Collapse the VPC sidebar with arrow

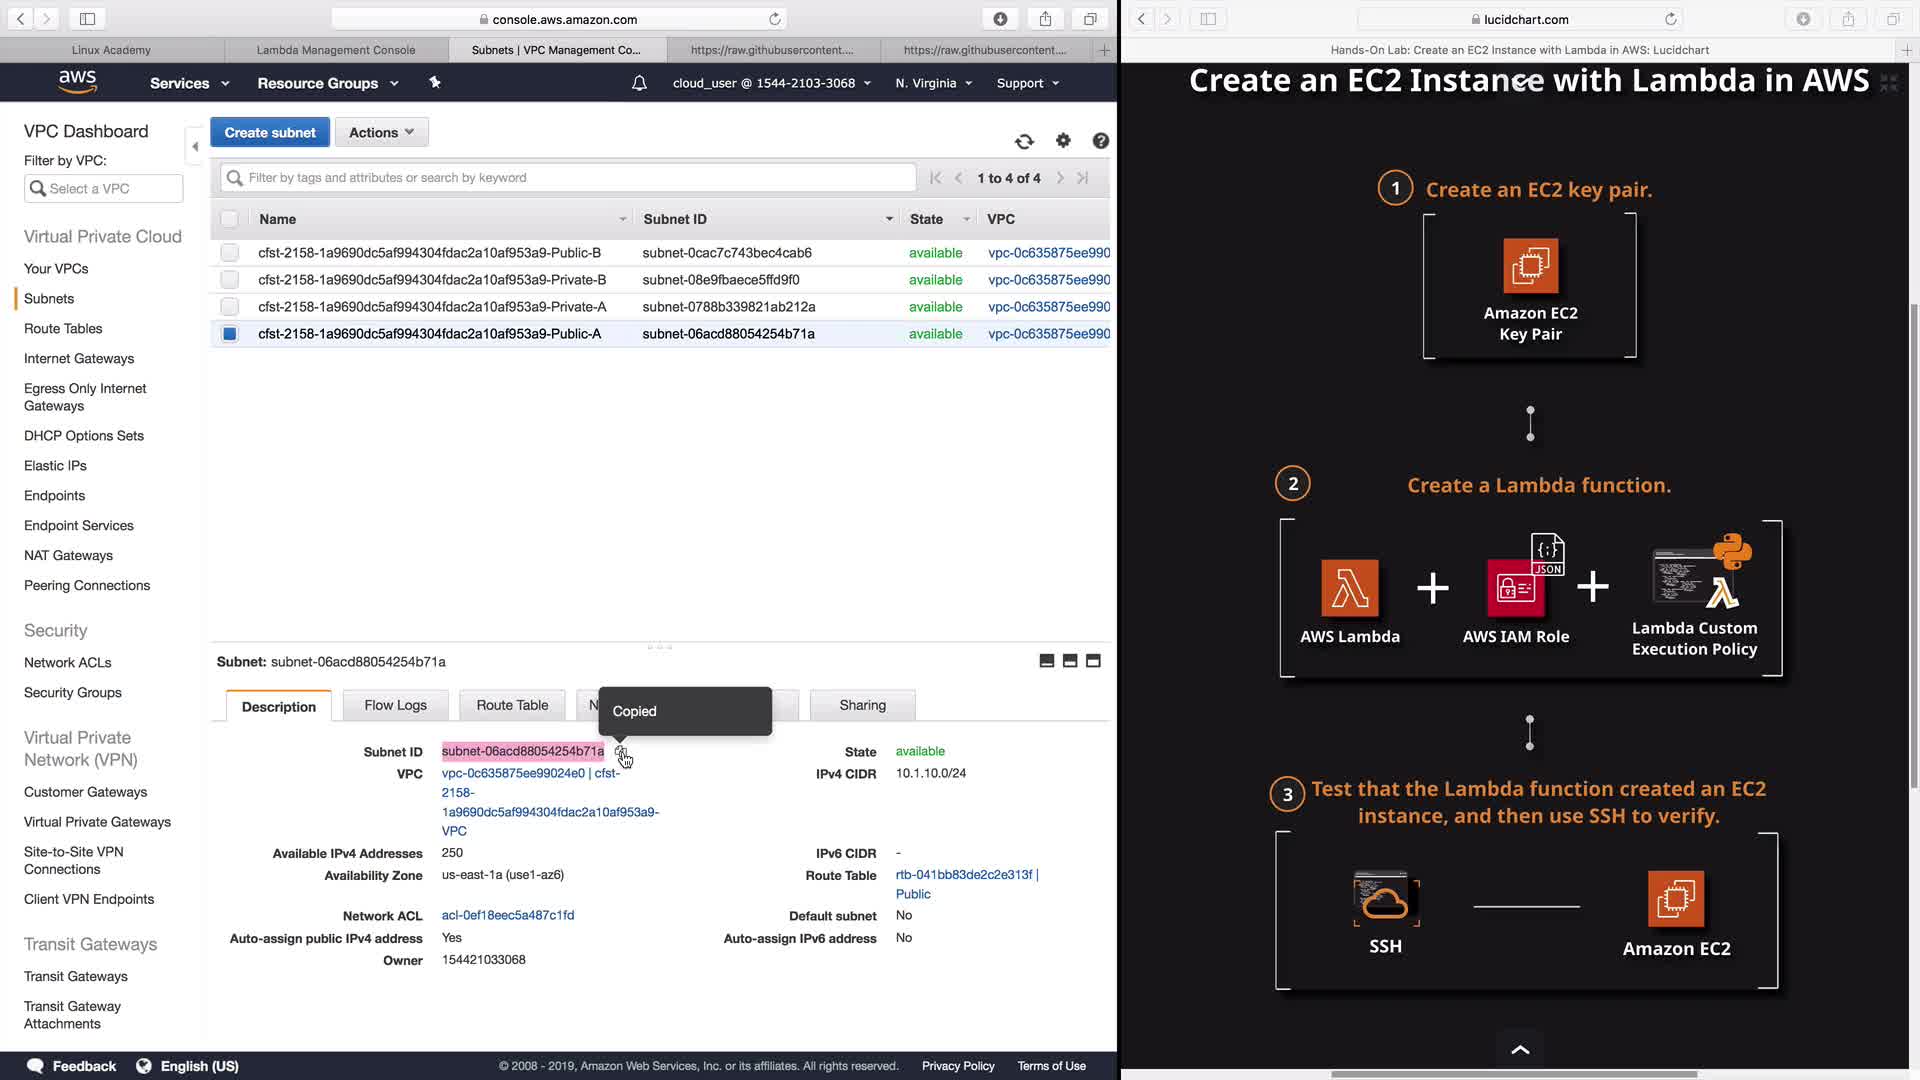[195, 147]
